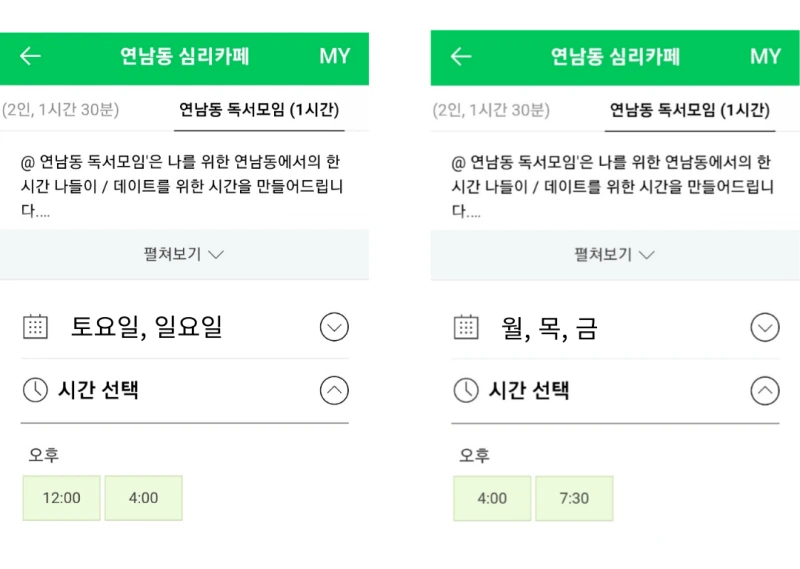Tap the back arrow in the right header

461,56
